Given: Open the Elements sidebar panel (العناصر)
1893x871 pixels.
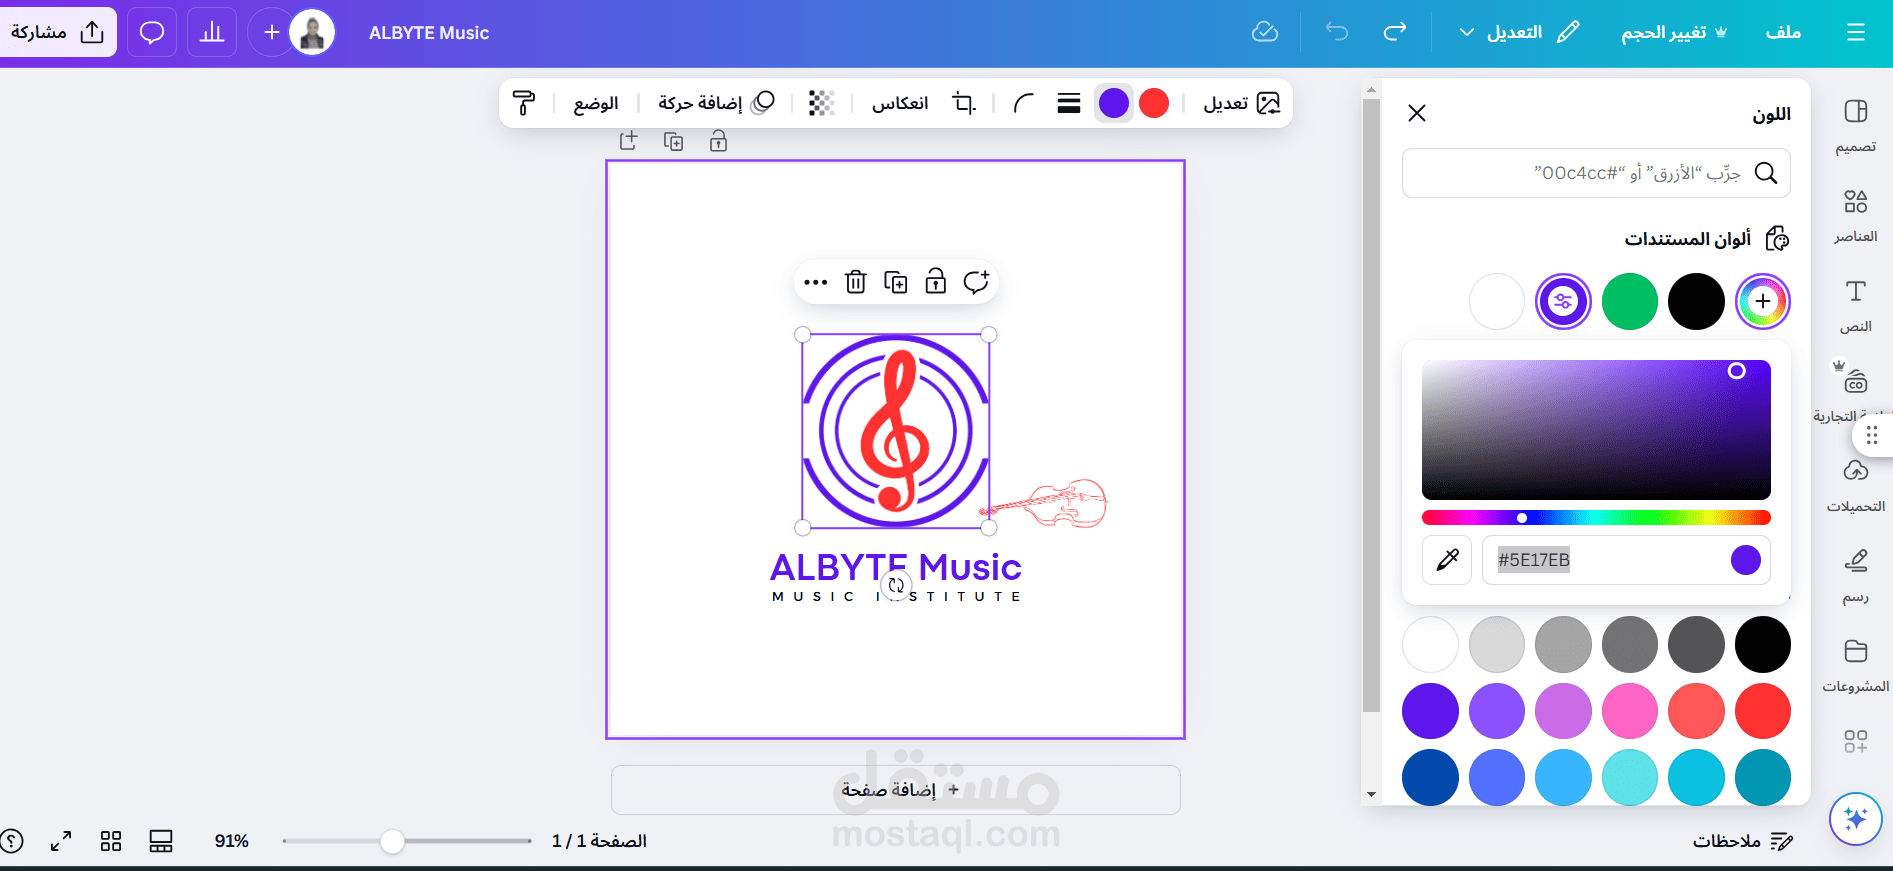Looking at the screenshot, I should pos(1856,214).
